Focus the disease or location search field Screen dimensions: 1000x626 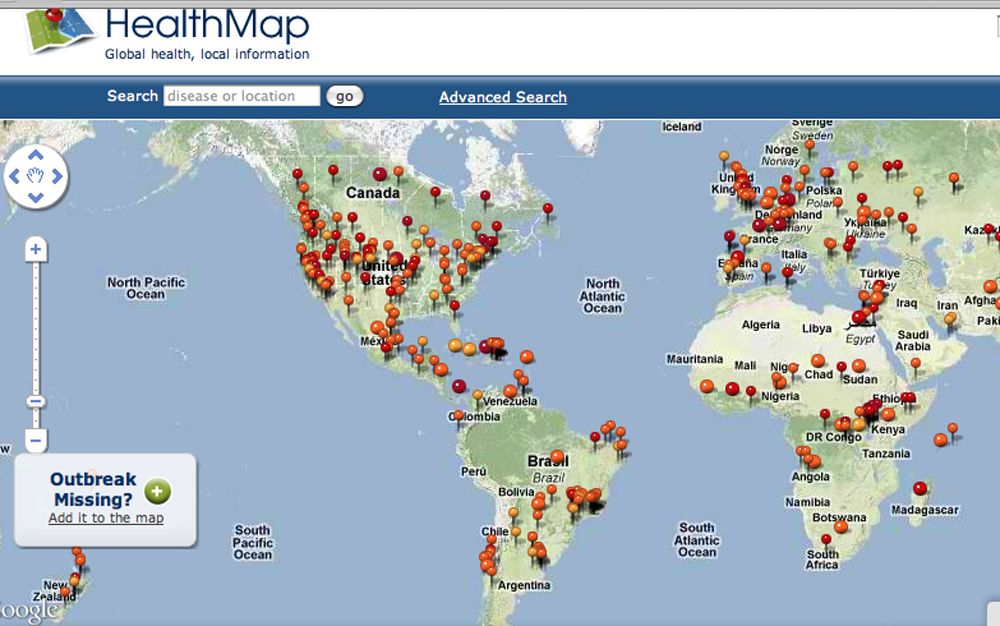(x=241, y=96)
